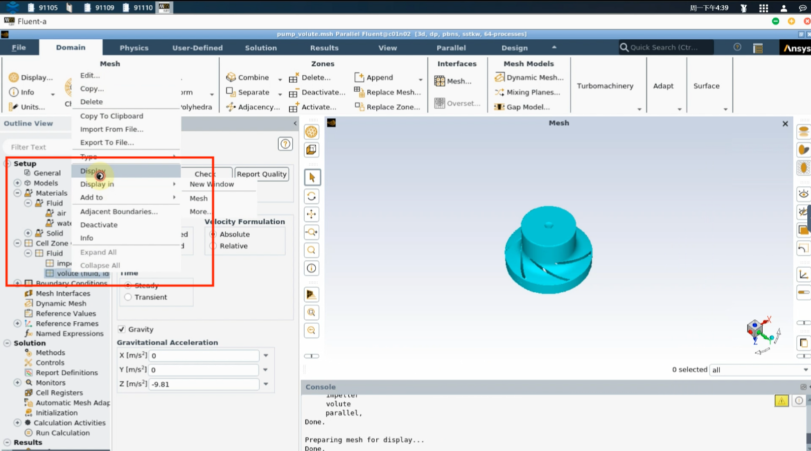Expand Reference Frames tree node
The height and width of the screenshot is (451, 811).
point(18,323)
